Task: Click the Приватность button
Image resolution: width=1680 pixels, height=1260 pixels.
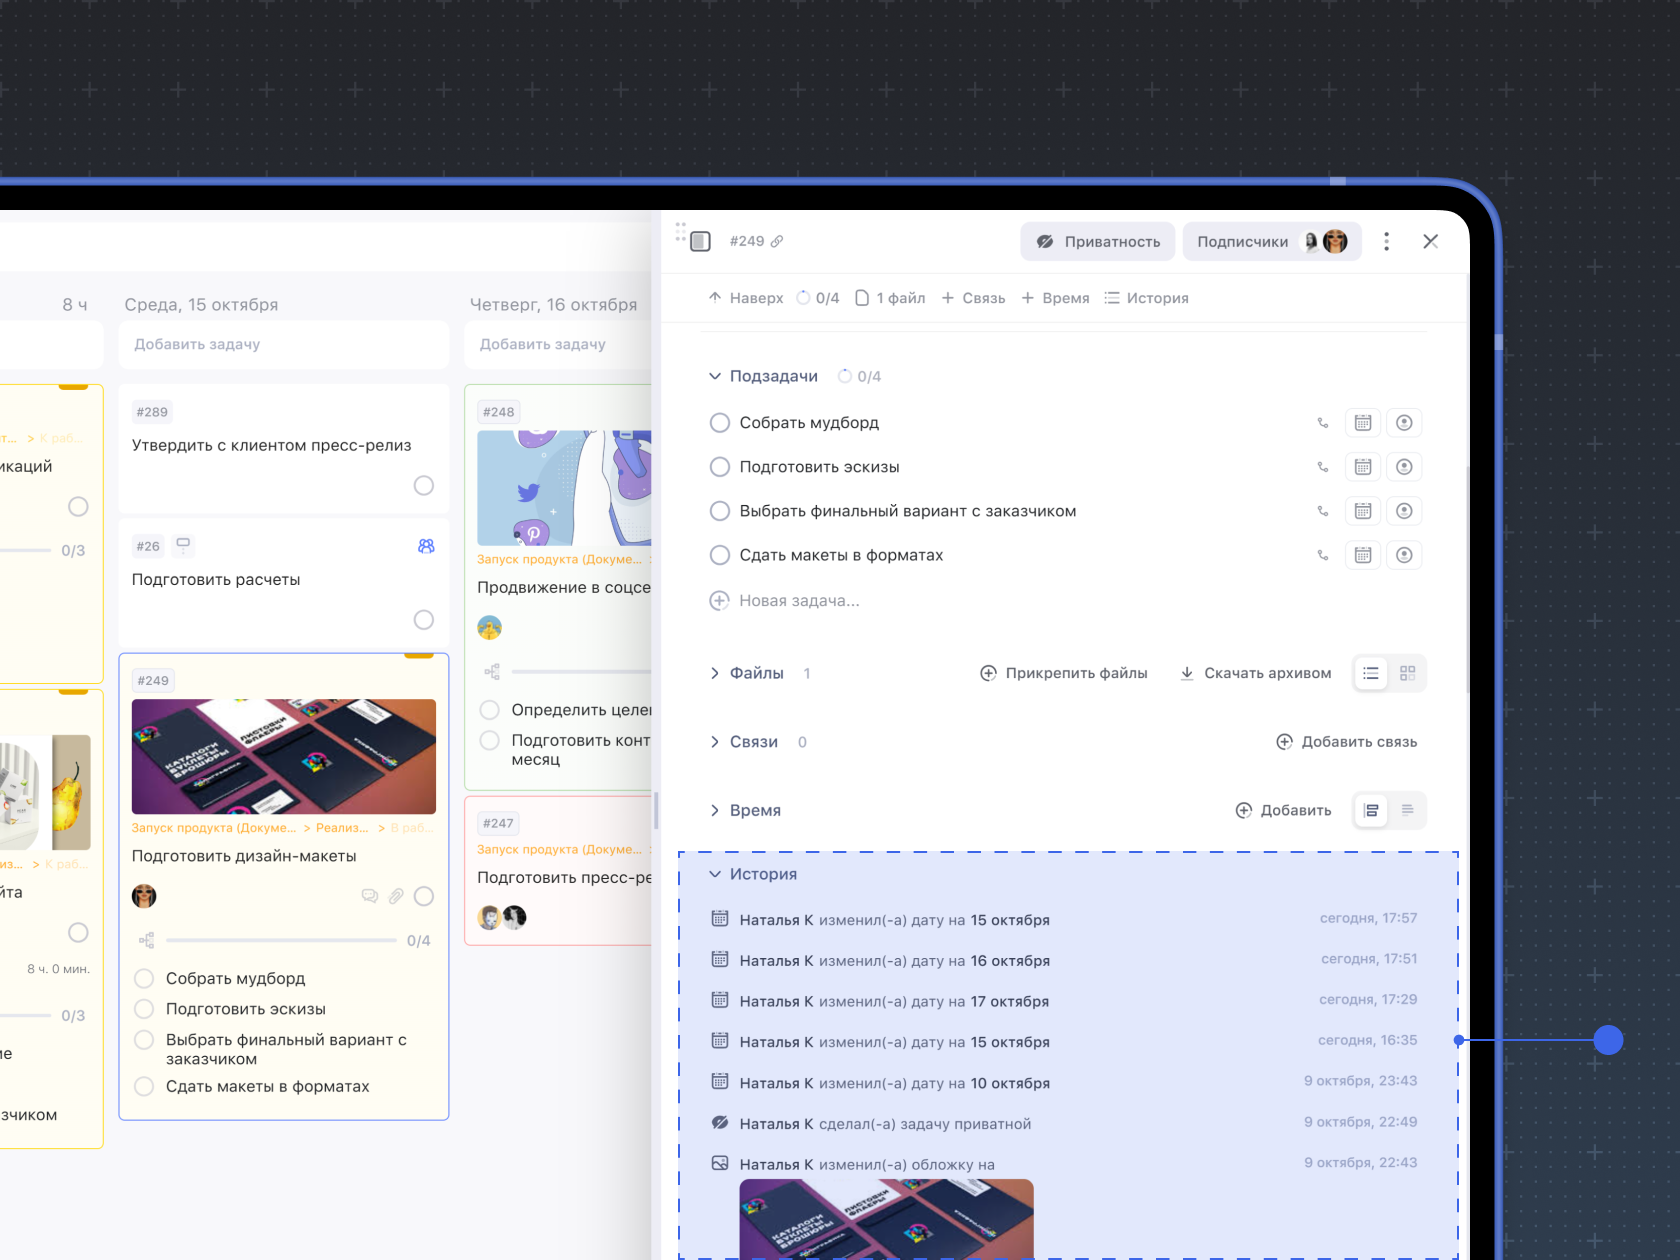Action: tap(1099, 242)
